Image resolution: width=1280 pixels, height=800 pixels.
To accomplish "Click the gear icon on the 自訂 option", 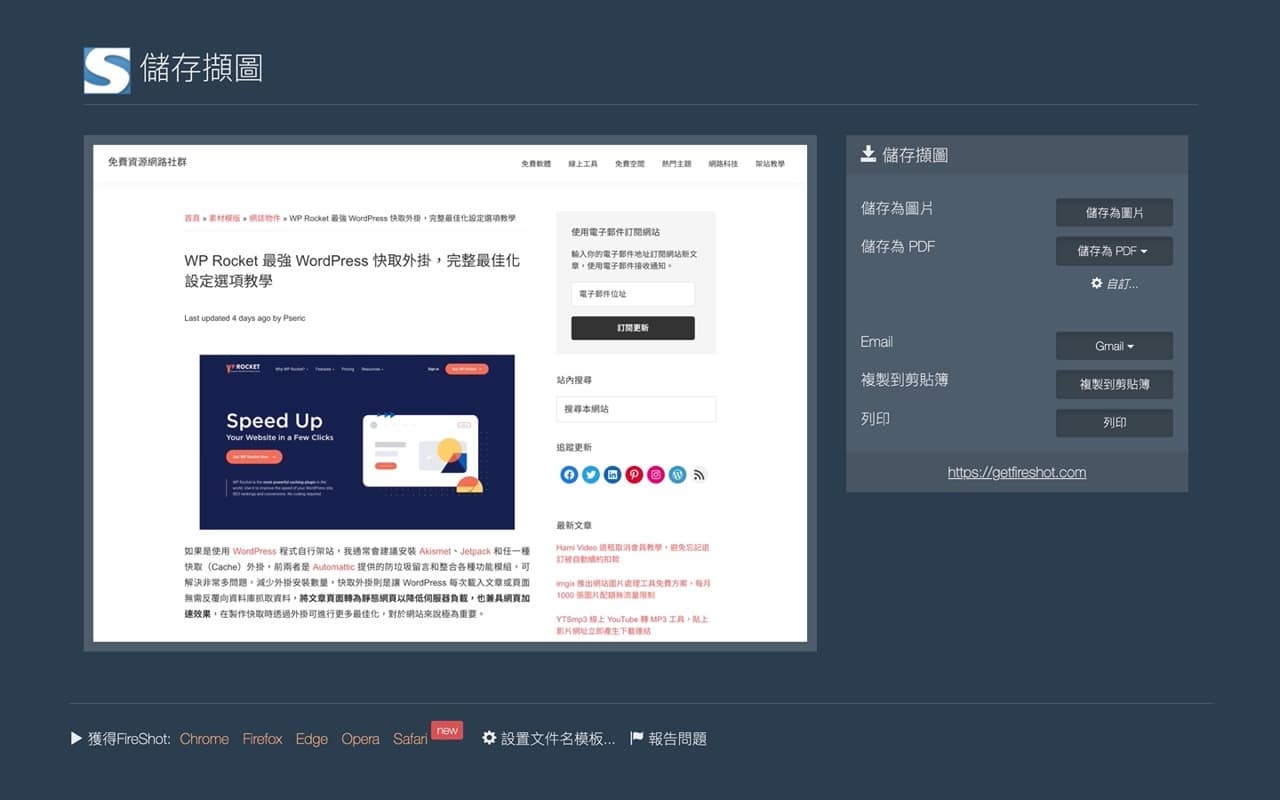I will point(1096,283).
